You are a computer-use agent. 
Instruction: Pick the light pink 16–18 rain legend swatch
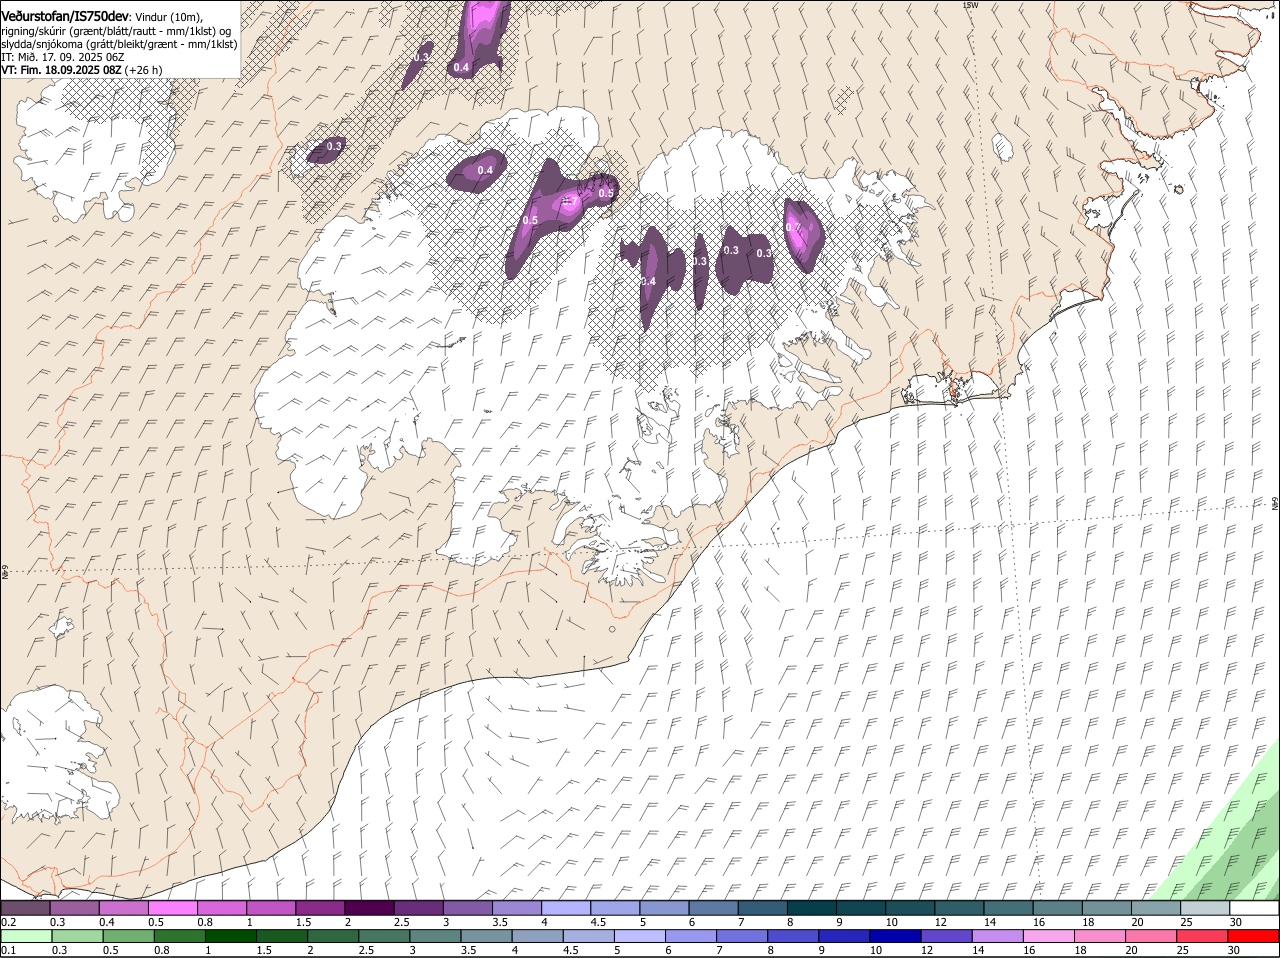click(x=1049, y=936)
